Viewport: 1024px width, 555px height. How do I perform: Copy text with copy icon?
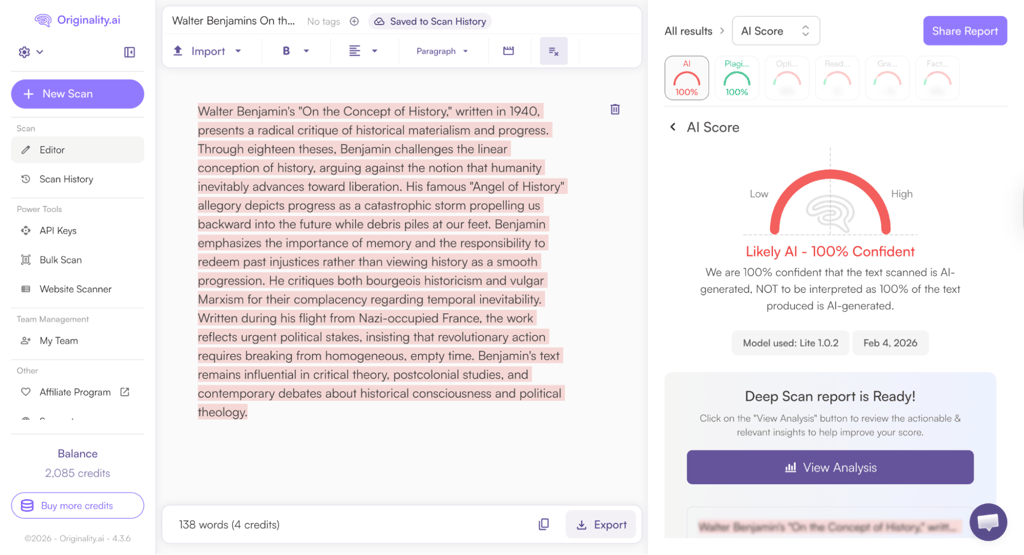(x=543, y=524)
